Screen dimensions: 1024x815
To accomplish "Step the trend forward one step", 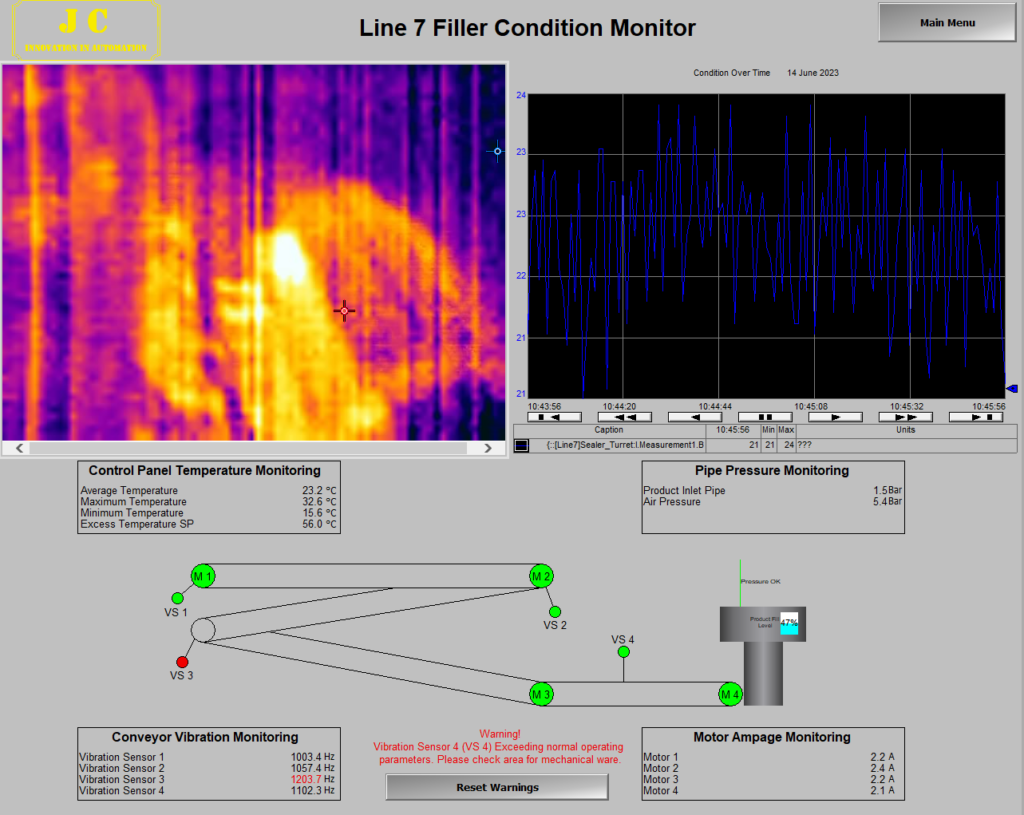I will pyautogui.click(x=835, y=417).
